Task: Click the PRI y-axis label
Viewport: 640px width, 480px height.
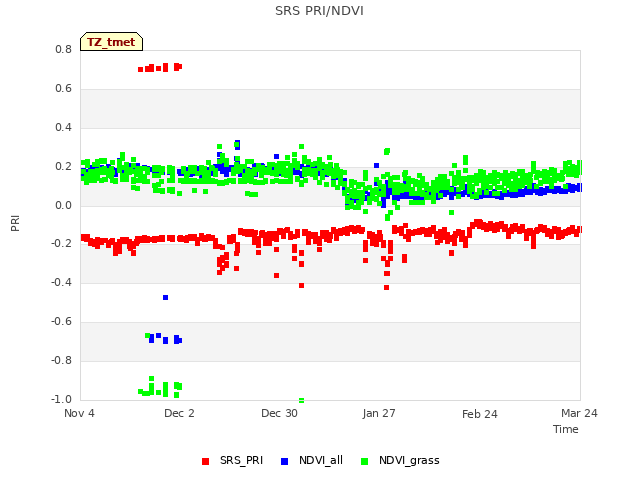Action: pos(15,223)
